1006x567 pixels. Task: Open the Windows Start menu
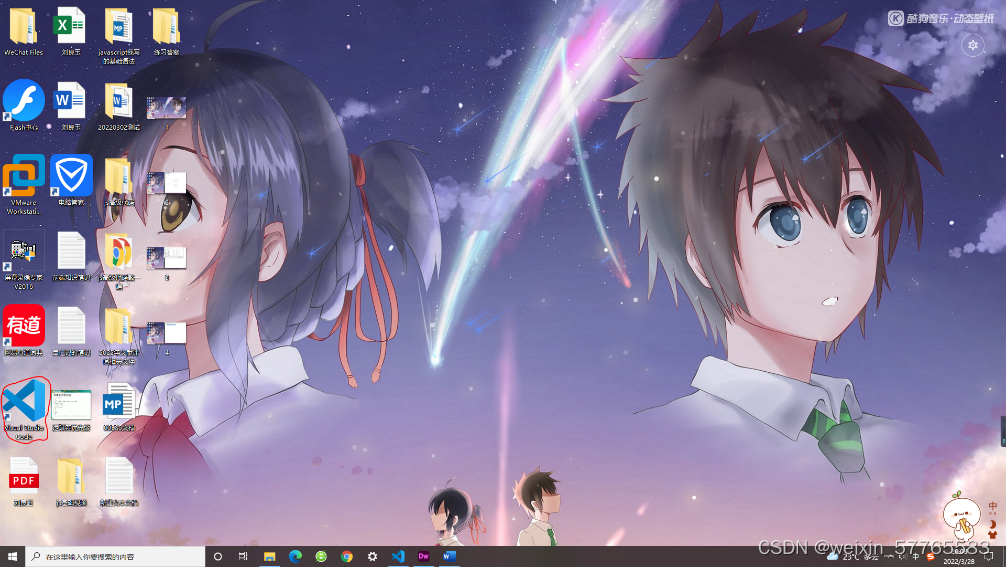click(x=12, y=556)
